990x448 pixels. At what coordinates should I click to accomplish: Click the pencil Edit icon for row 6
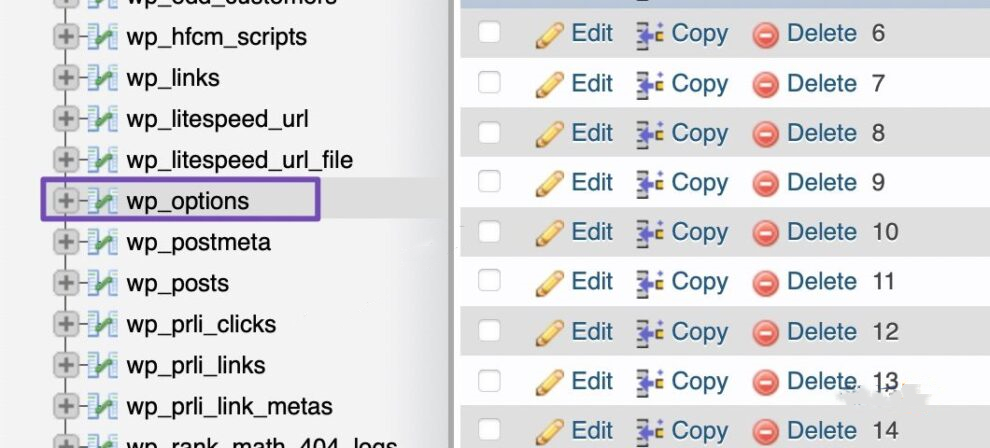point(549,35)
